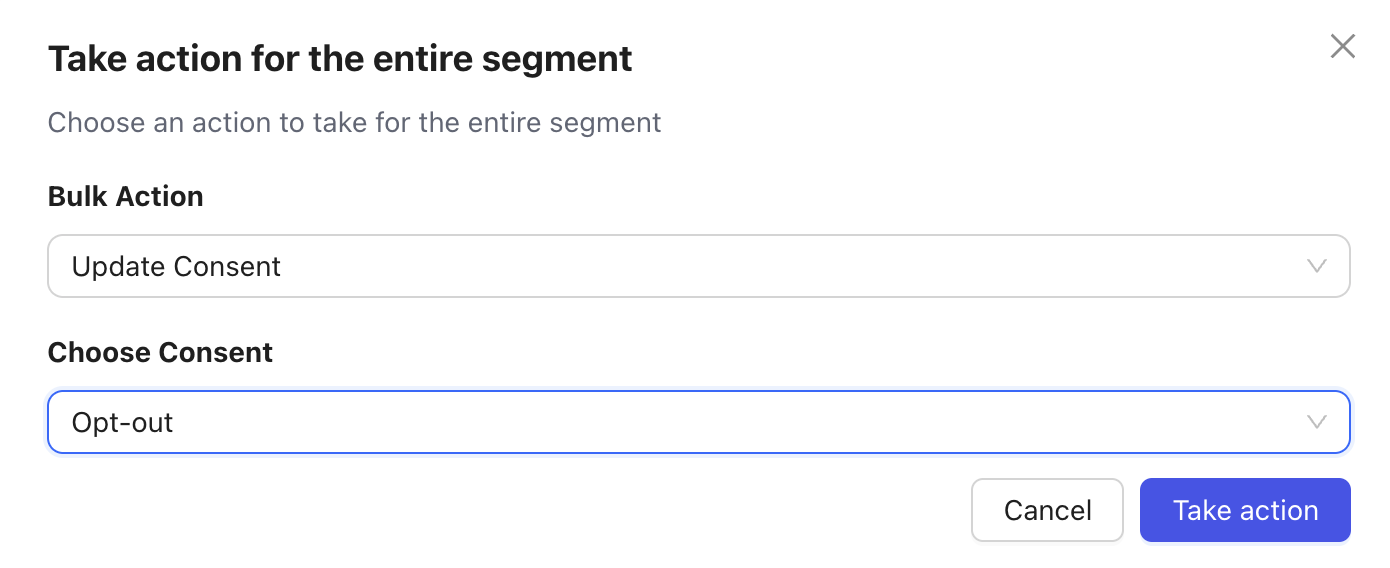Screen dimensions: 1390x568
Task: Close the dialog with the X icon
Action: click(1342, 46)
